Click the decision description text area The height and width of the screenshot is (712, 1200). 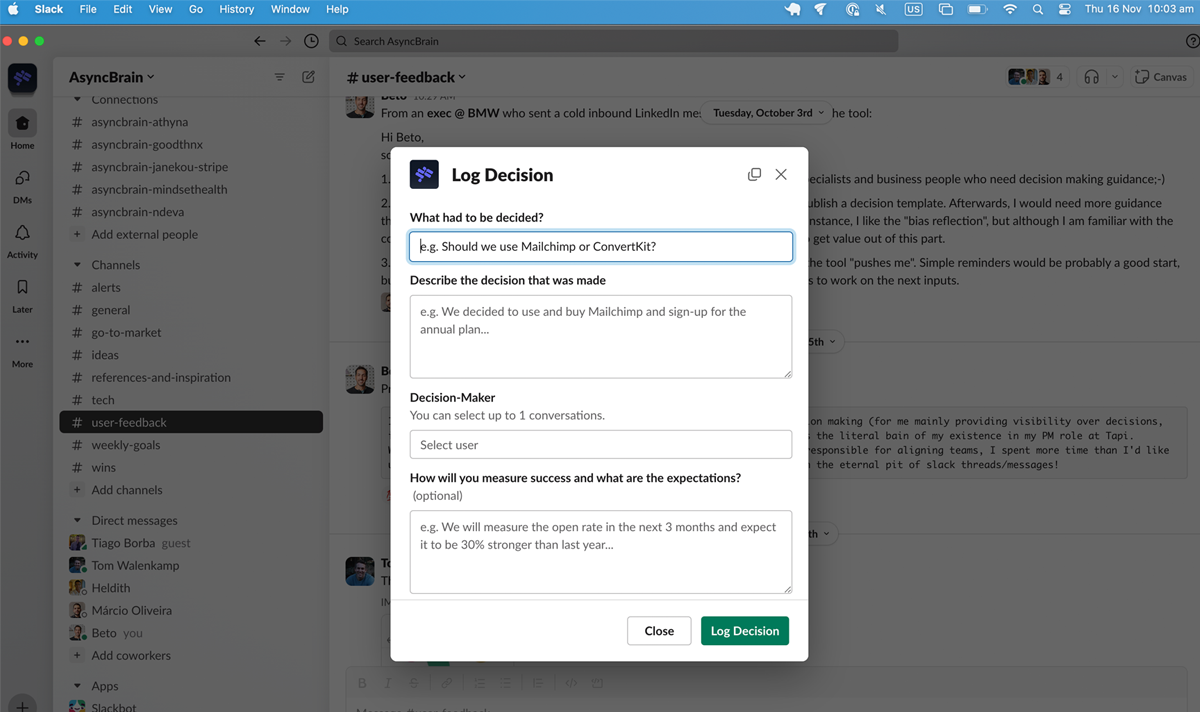[601, 336]
